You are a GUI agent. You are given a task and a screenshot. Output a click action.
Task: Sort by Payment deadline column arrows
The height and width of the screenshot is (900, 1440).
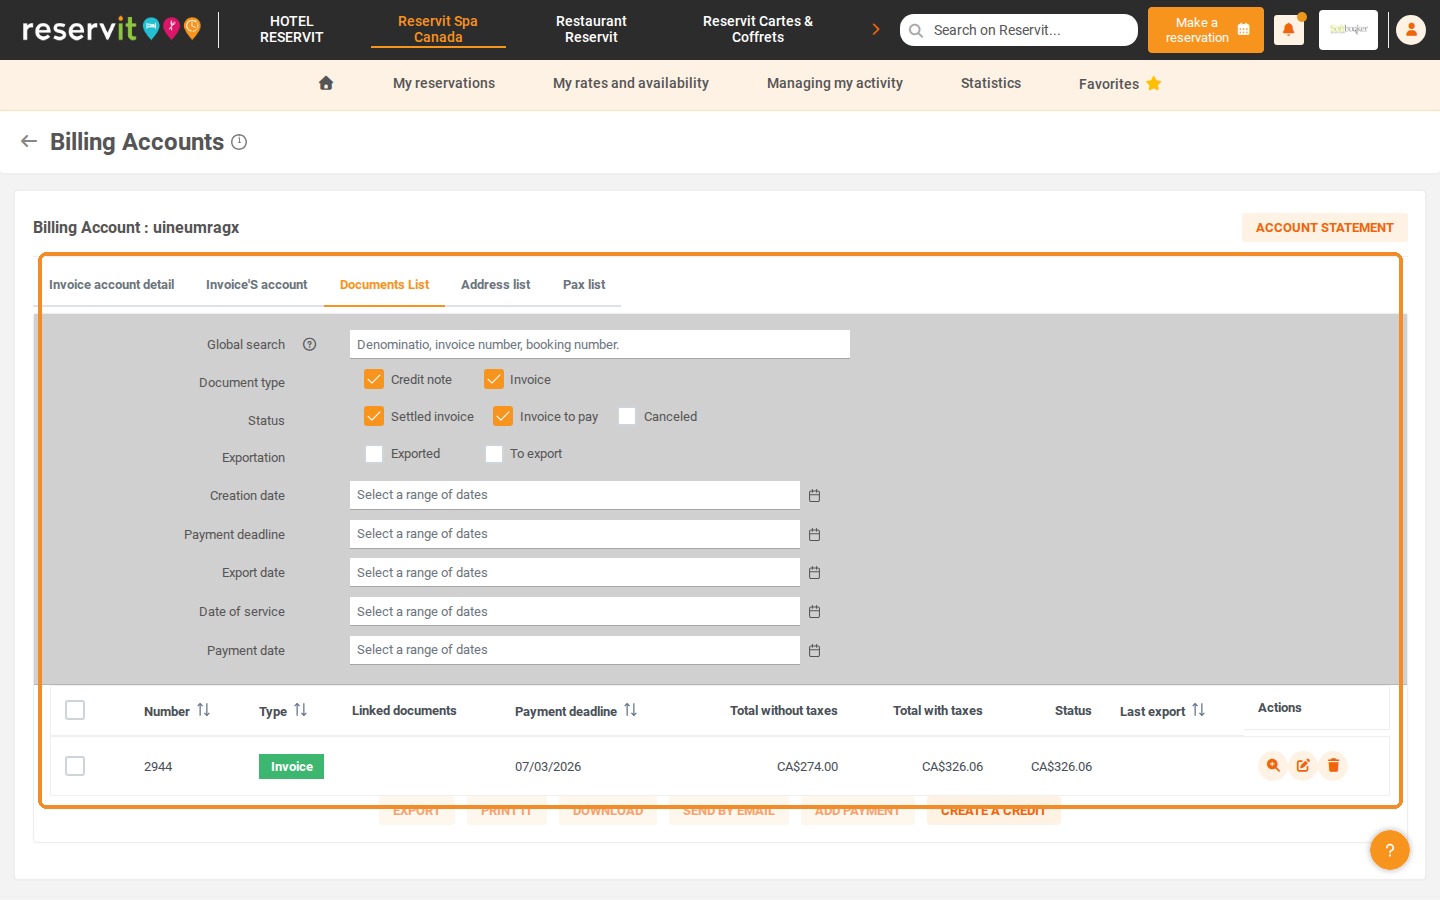pyautogui.click(x=631, y=710)
